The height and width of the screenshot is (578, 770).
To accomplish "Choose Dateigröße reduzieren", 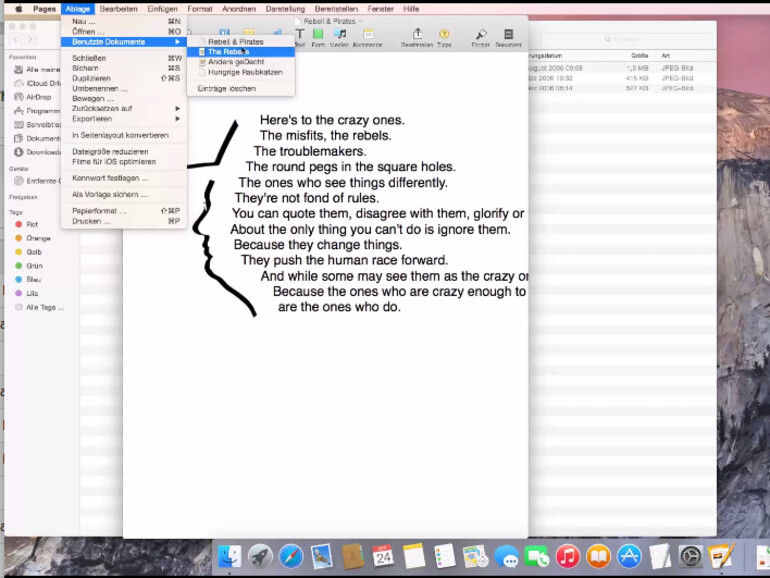I will pyautogui.click(x=124, y=151).
